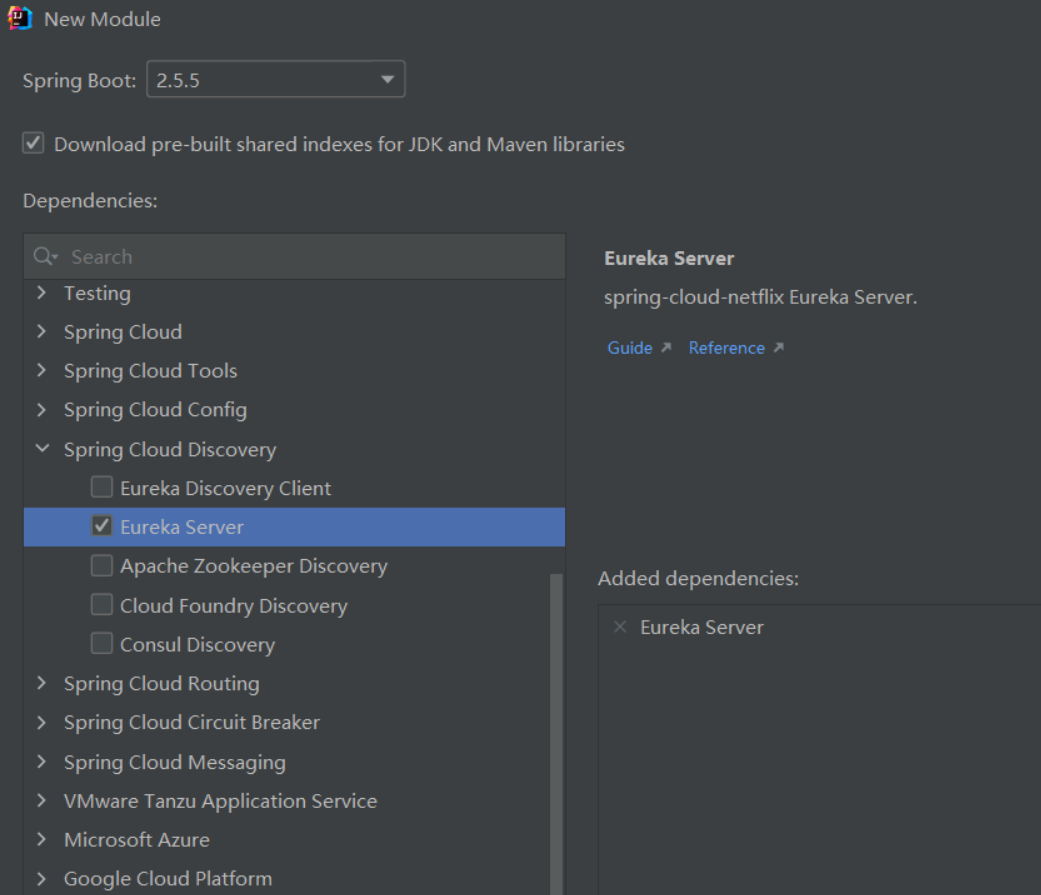Expand the Spring Cloud Messaging node

[x=42, y=761]
